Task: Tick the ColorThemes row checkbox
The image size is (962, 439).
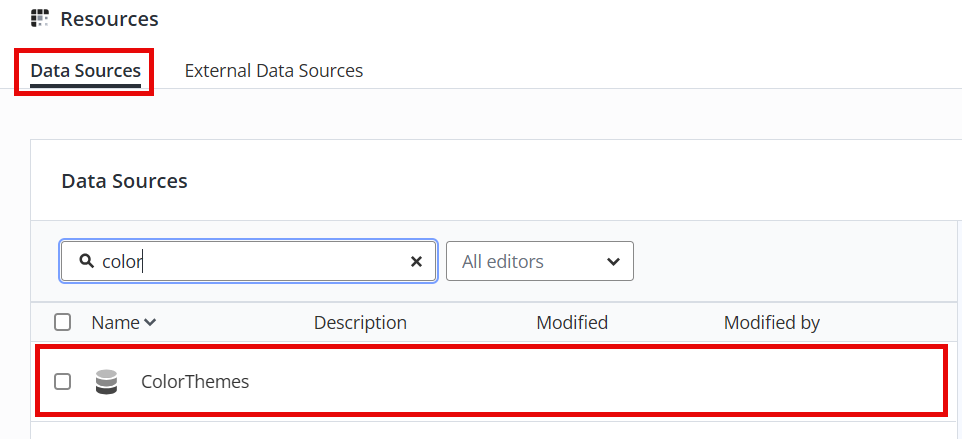Action: pyautogui.click(x=63, y=381)
